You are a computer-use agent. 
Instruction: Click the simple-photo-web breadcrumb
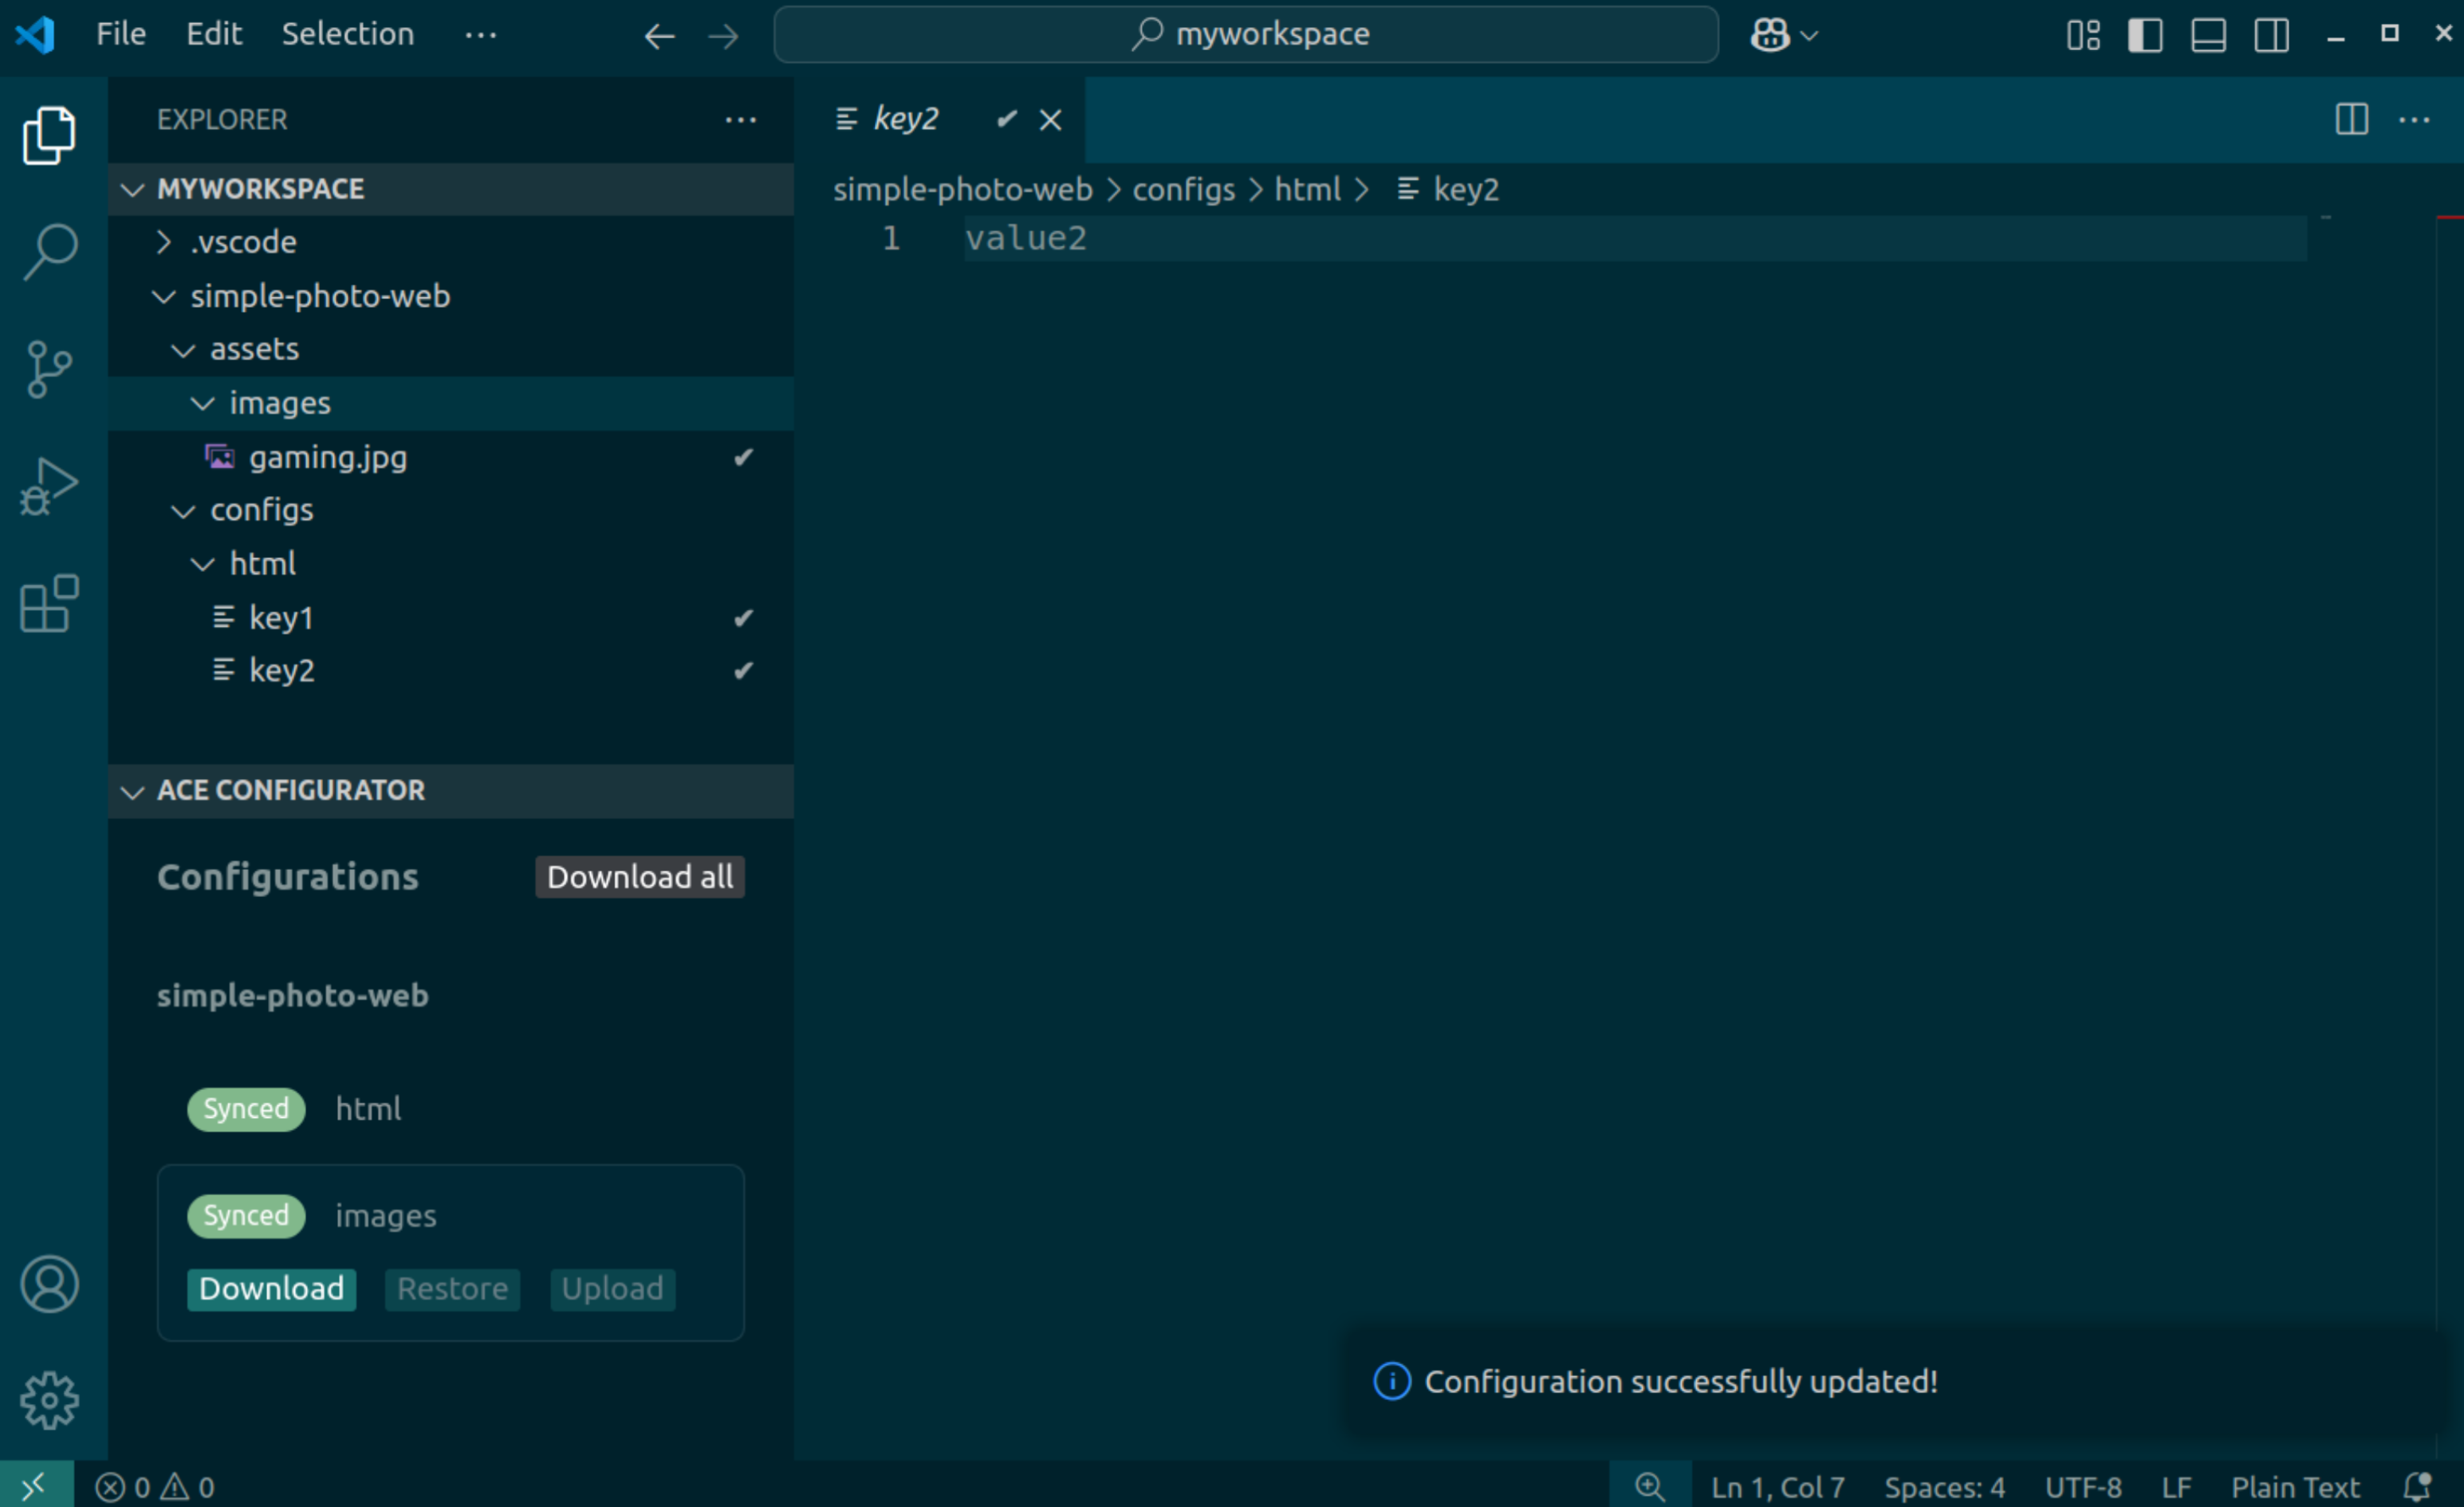coord(962,190)
